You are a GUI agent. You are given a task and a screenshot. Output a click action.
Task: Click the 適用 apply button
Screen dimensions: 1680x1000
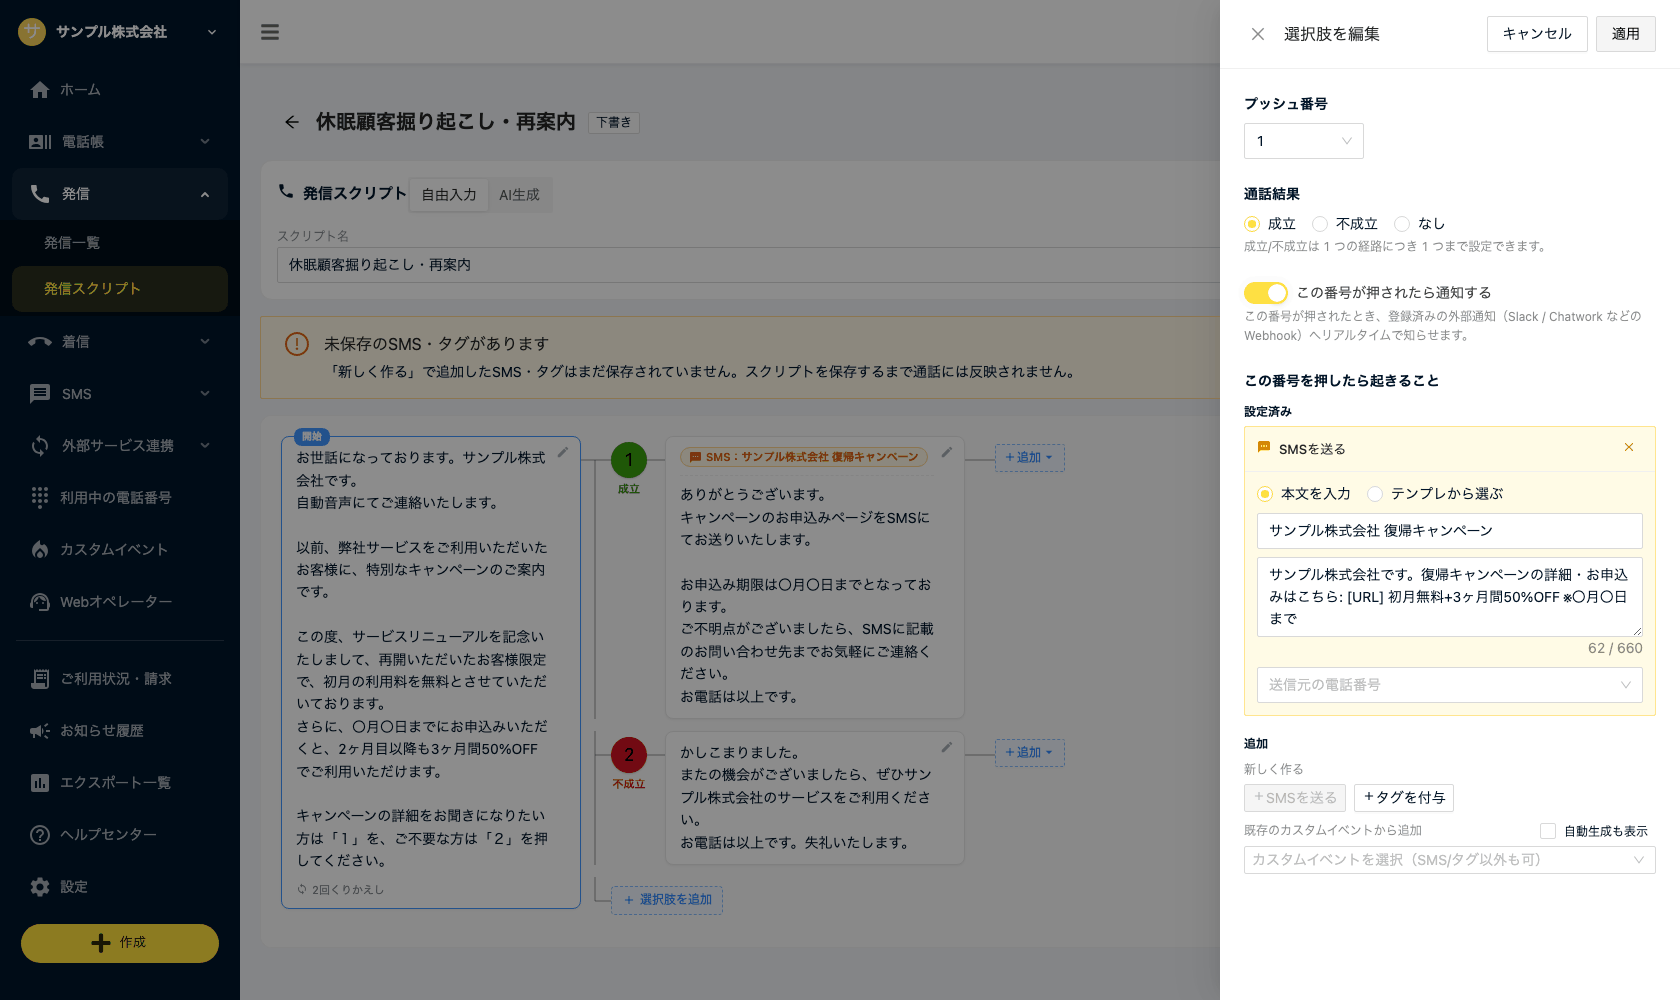tap(1626, 34)
